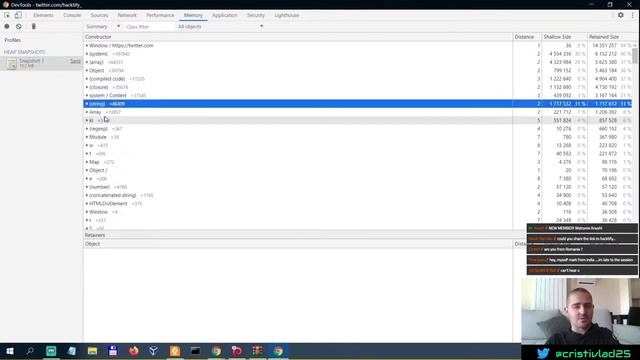Viewport: 640px width, 360px height.
Task: Toggle the device toolbar icon
Action: coord(18,15)
